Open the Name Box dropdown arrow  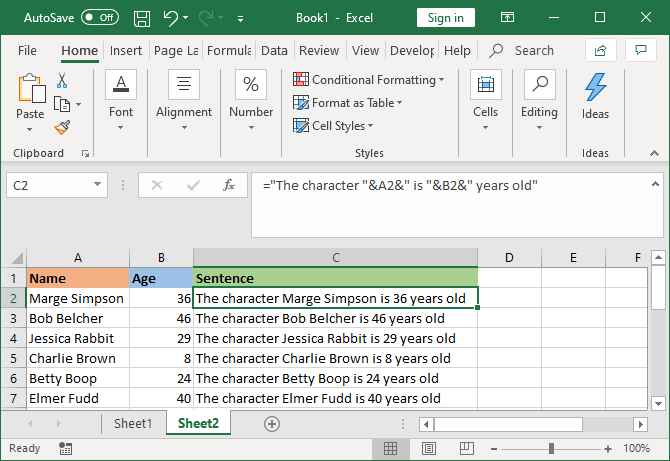[98, 185]
